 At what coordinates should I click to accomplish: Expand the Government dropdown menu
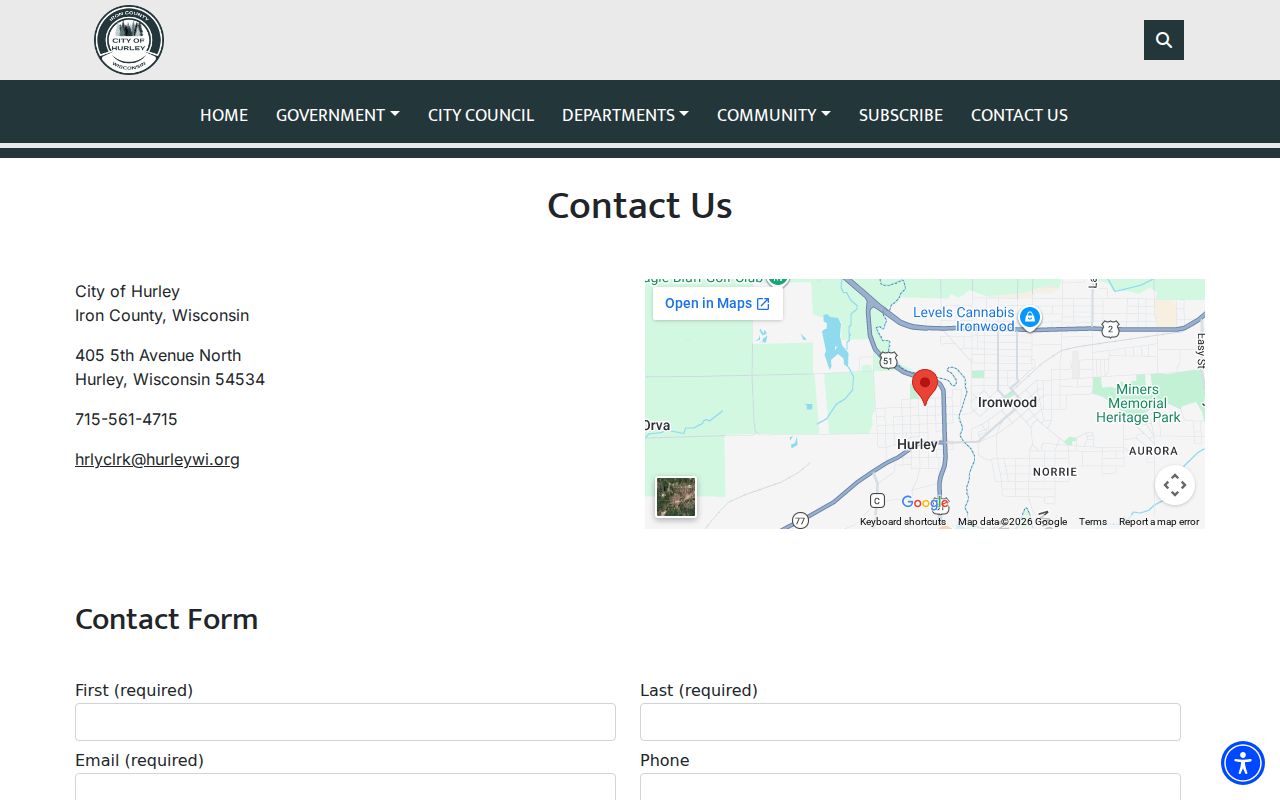pyautogui.click(x=338, y=115)
